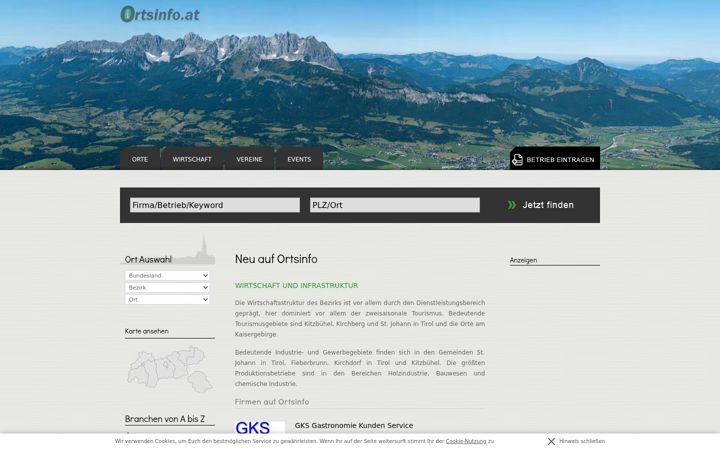Open the GKS company logo
The width and height of the screenshot is (720, 450).
(259, 427)
